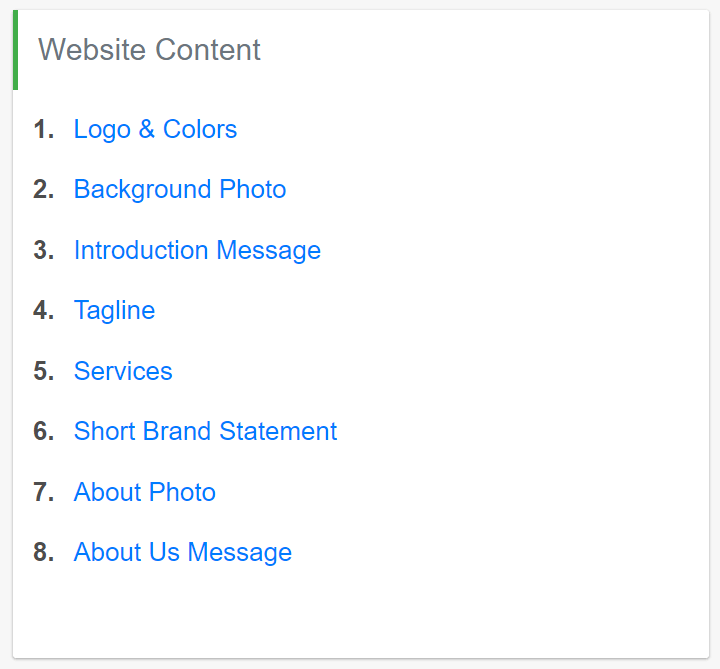720x669 pixels.
Task: Click the About Us Message link
Action: (x=183, y=552)
